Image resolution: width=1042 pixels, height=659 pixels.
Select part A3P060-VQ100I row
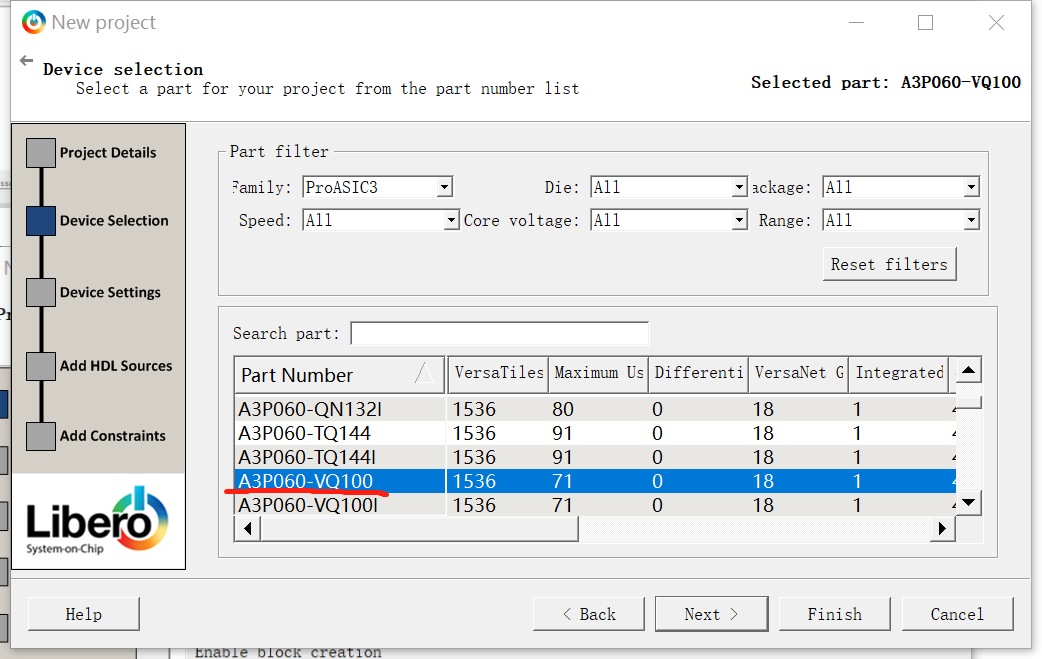(x=595, y=505)
